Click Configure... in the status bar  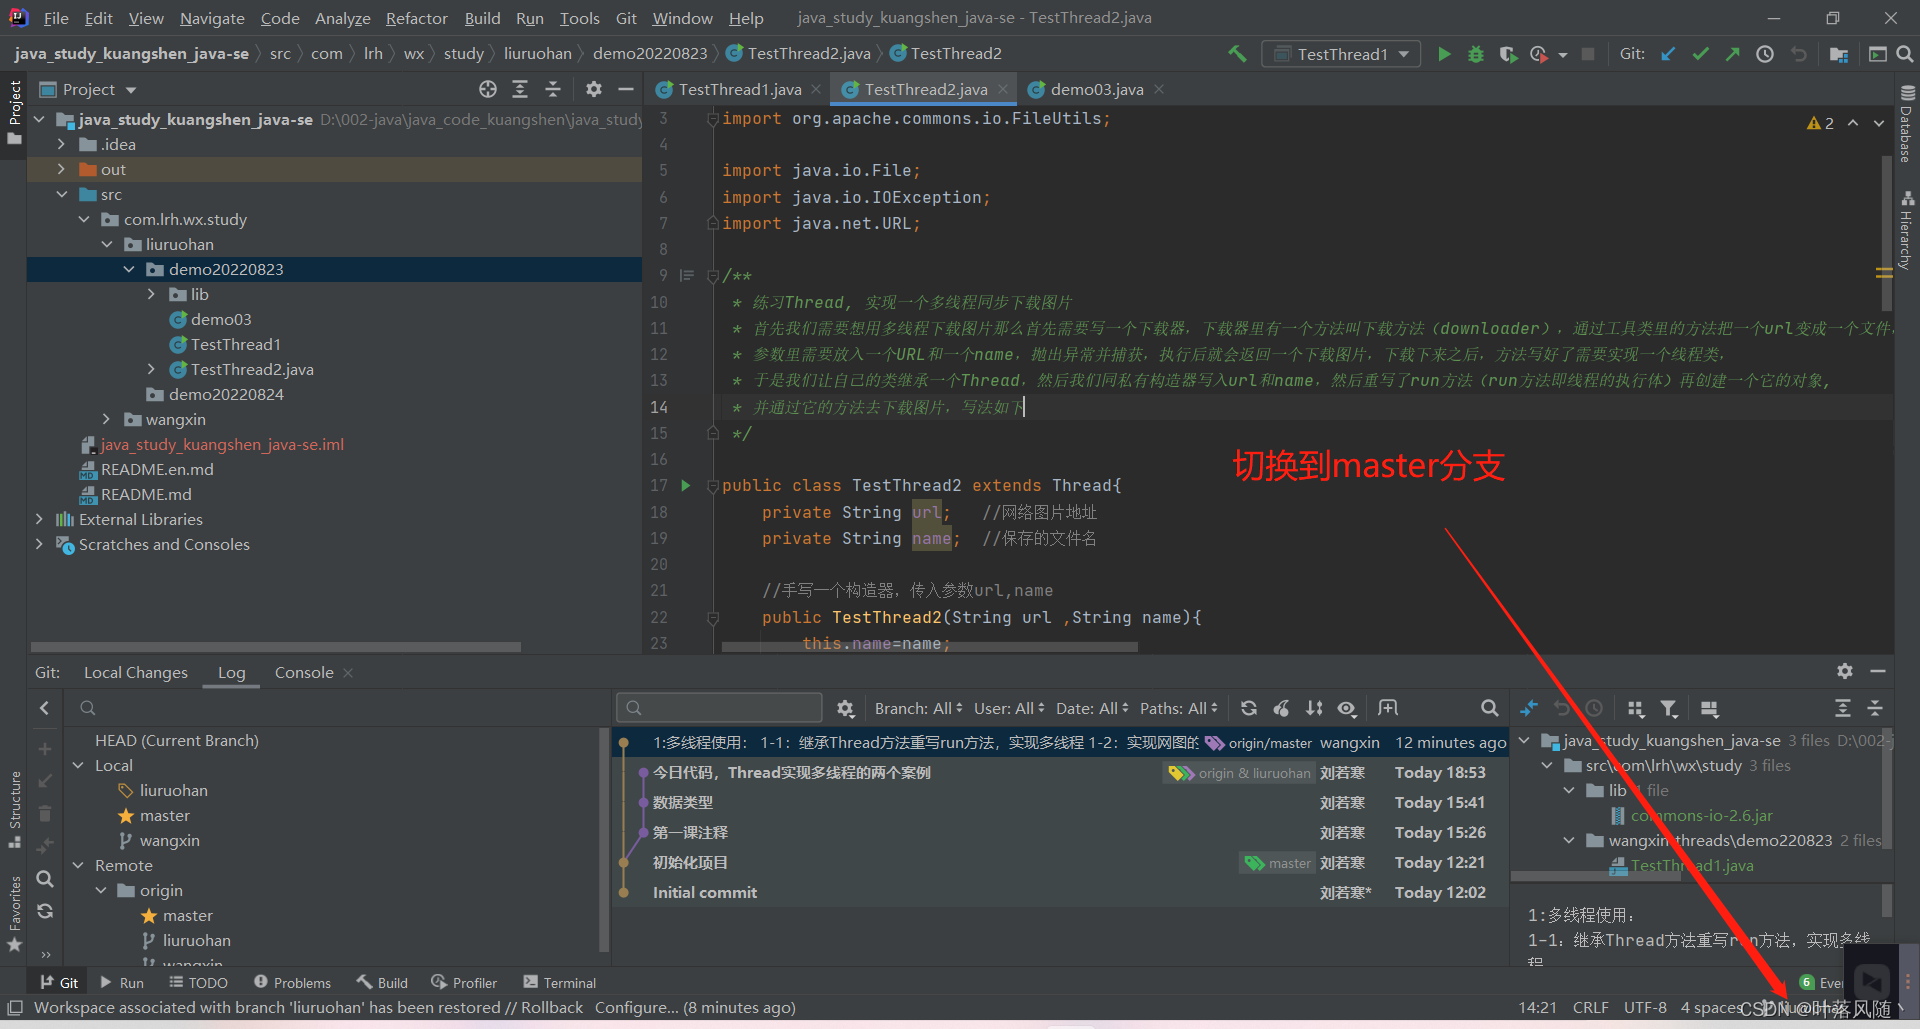[x=636, y=1007]
